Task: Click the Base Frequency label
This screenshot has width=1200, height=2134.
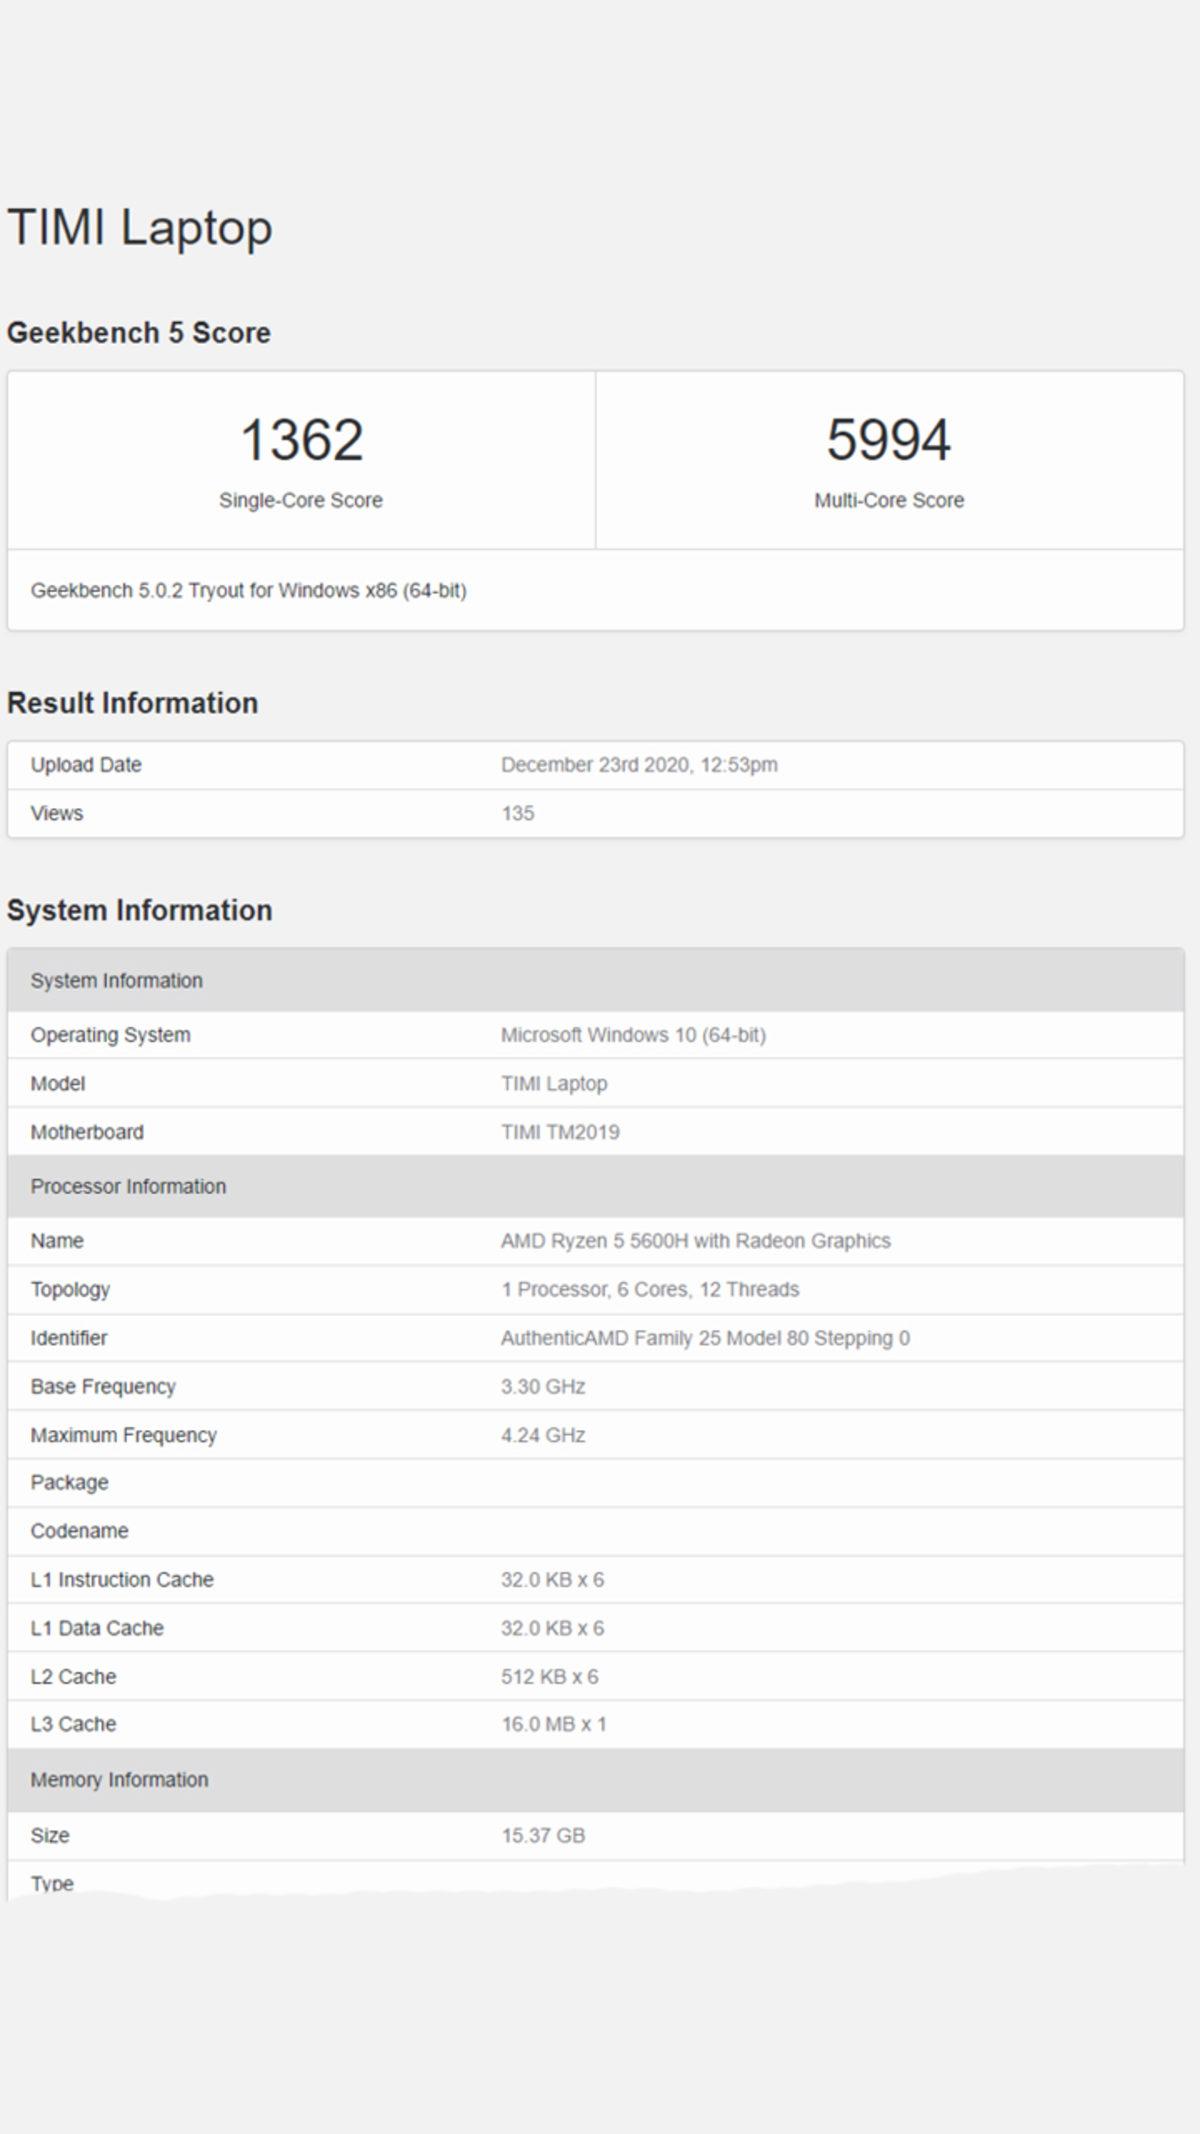Action: click(x=103, y=1387)
